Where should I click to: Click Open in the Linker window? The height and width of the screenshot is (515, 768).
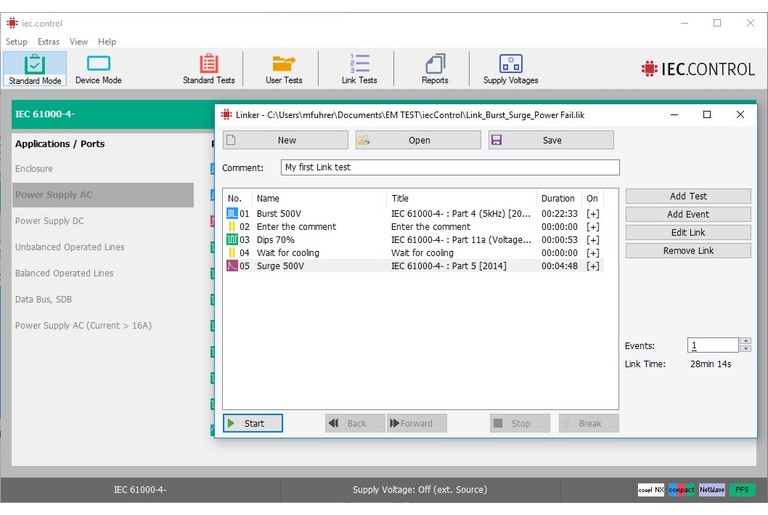418,140
